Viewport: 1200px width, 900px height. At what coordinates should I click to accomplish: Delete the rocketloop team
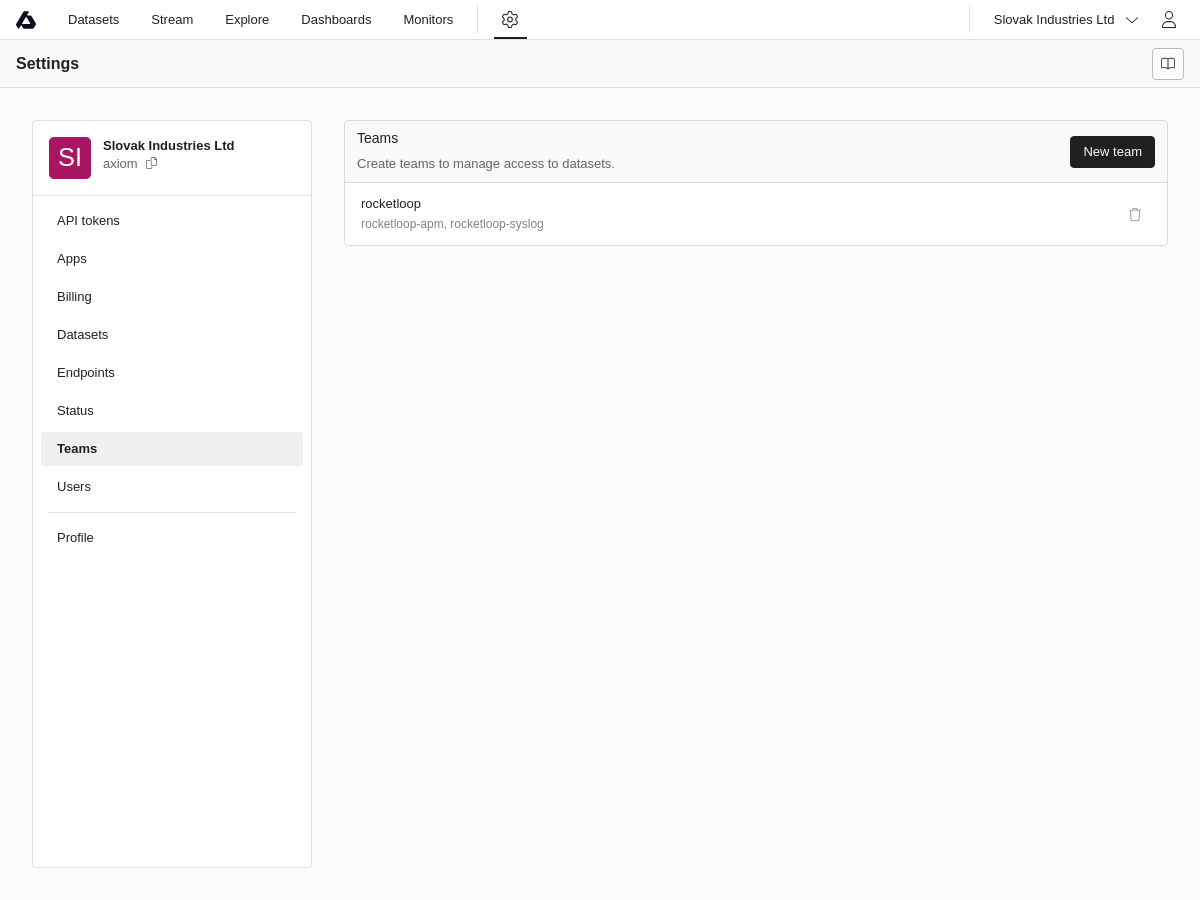1134,214
